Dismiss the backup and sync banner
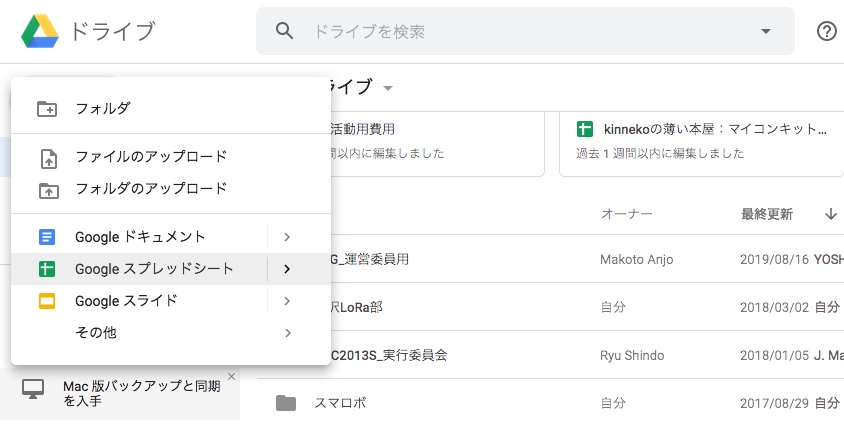 [231, 377]
